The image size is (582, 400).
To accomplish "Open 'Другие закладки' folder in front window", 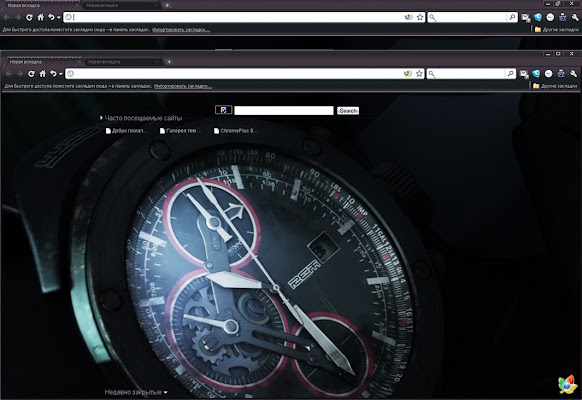I will 555,86.
